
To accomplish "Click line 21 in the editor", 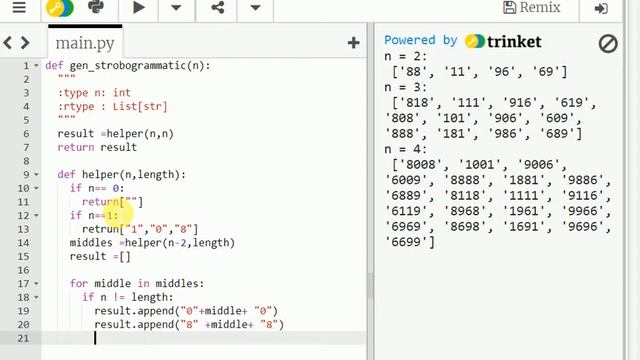I will pos(204,338).
